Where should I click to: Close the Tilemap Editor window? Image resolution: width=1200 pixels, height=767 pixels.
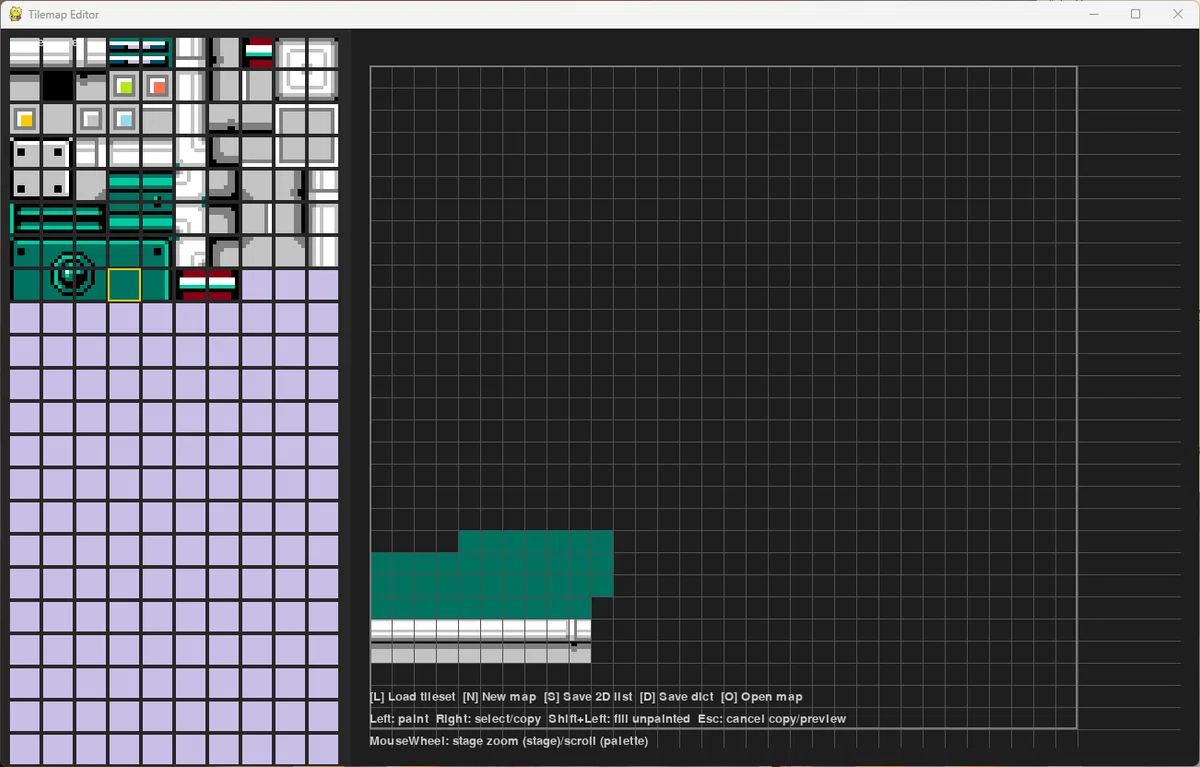pos(1178,14)
